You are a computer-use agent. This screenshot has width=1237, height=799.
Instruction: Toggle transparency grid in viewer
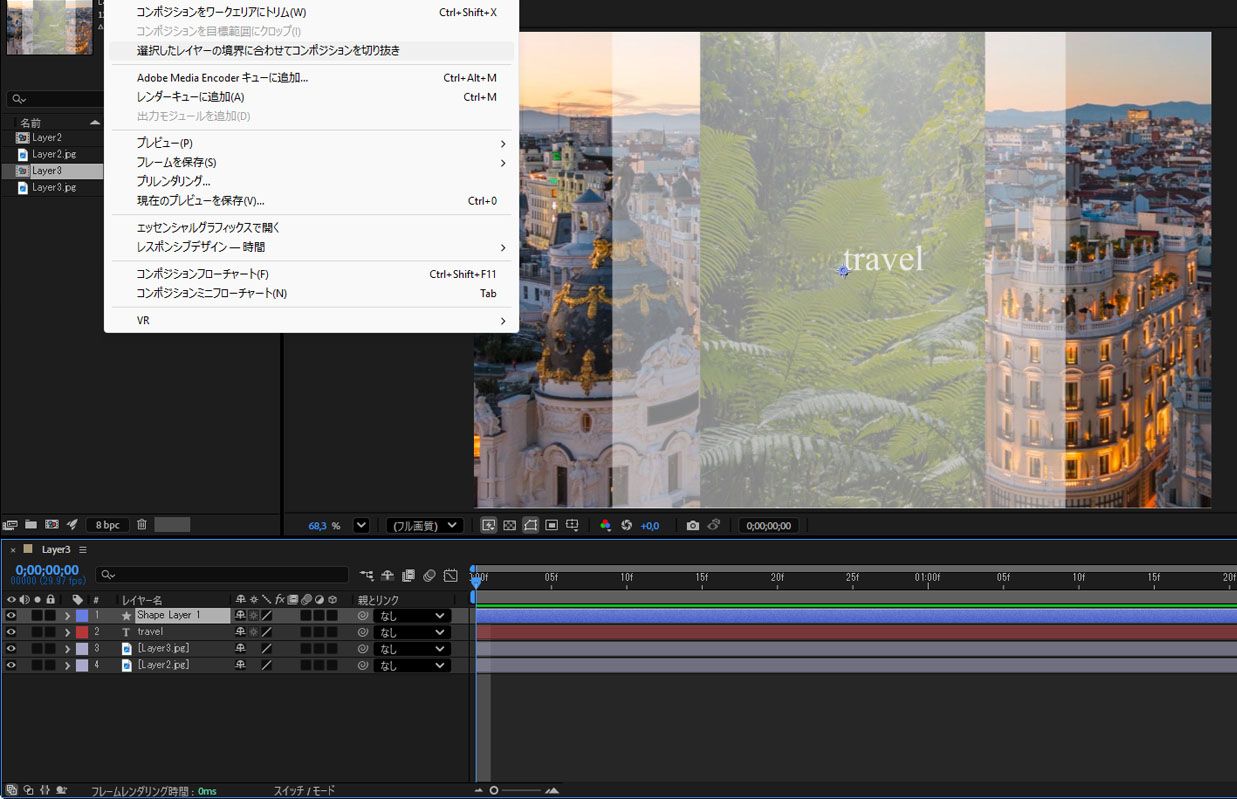[510, 525]
